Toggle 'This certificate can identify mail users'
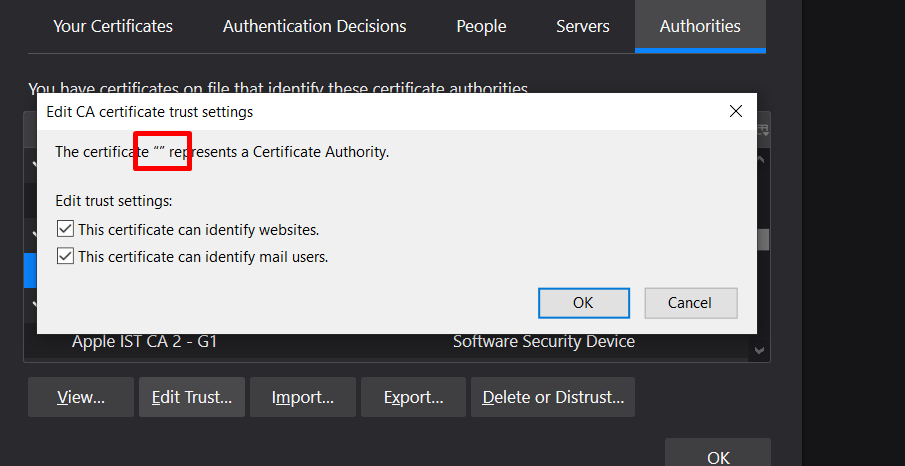This screenshot has height=466, width=905. [x=66, y=256]
